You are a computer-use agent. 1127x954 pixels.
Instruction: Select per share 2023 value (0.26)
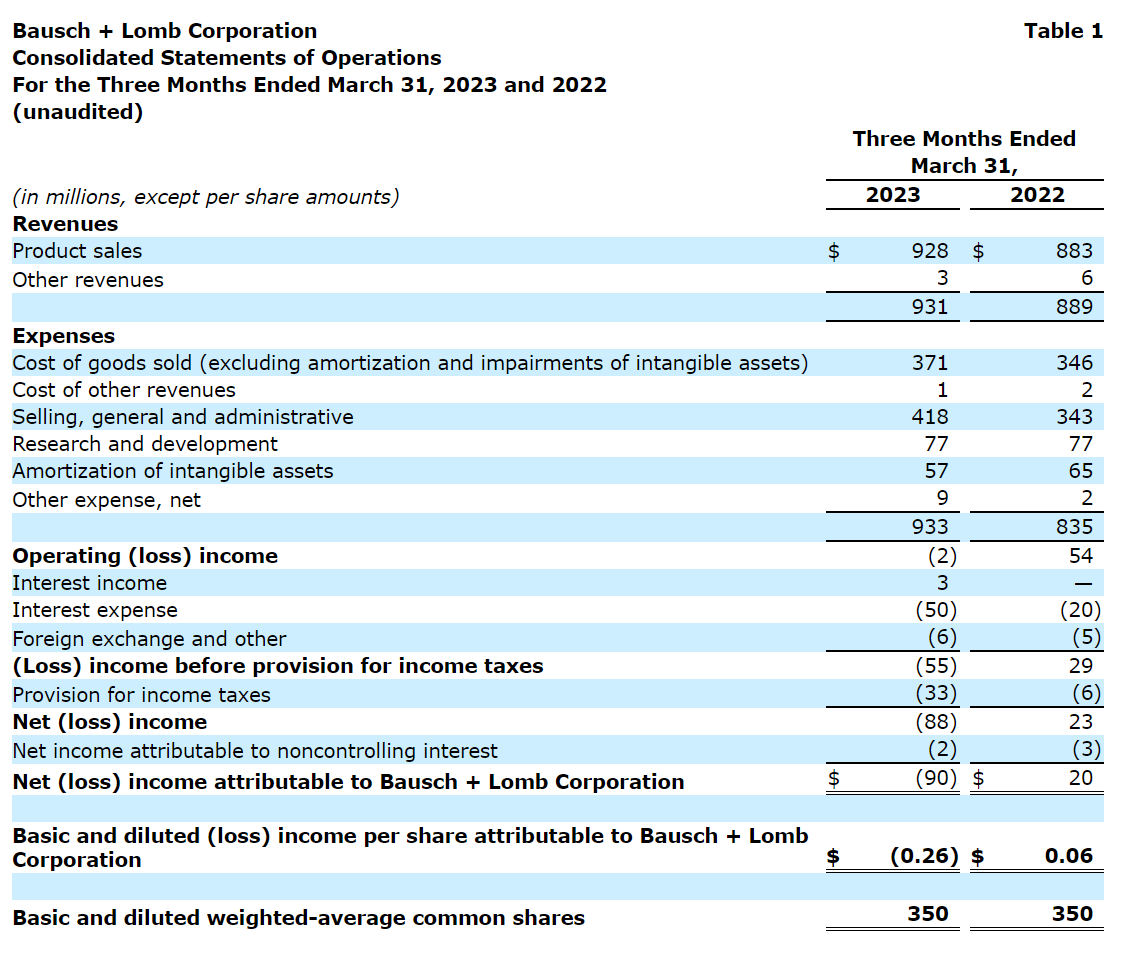pyautogui.click(x=924, y=856)
